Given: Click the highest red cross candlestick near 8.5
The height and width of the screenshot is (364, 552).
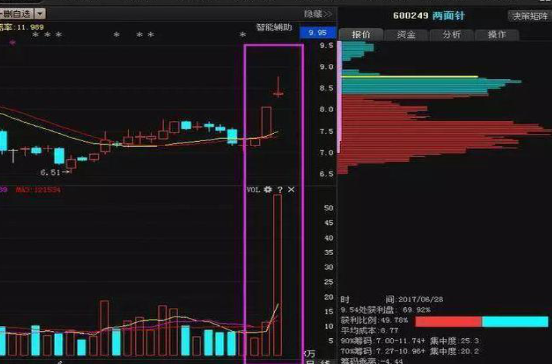Looking at the screenshot, I should 278,86.
